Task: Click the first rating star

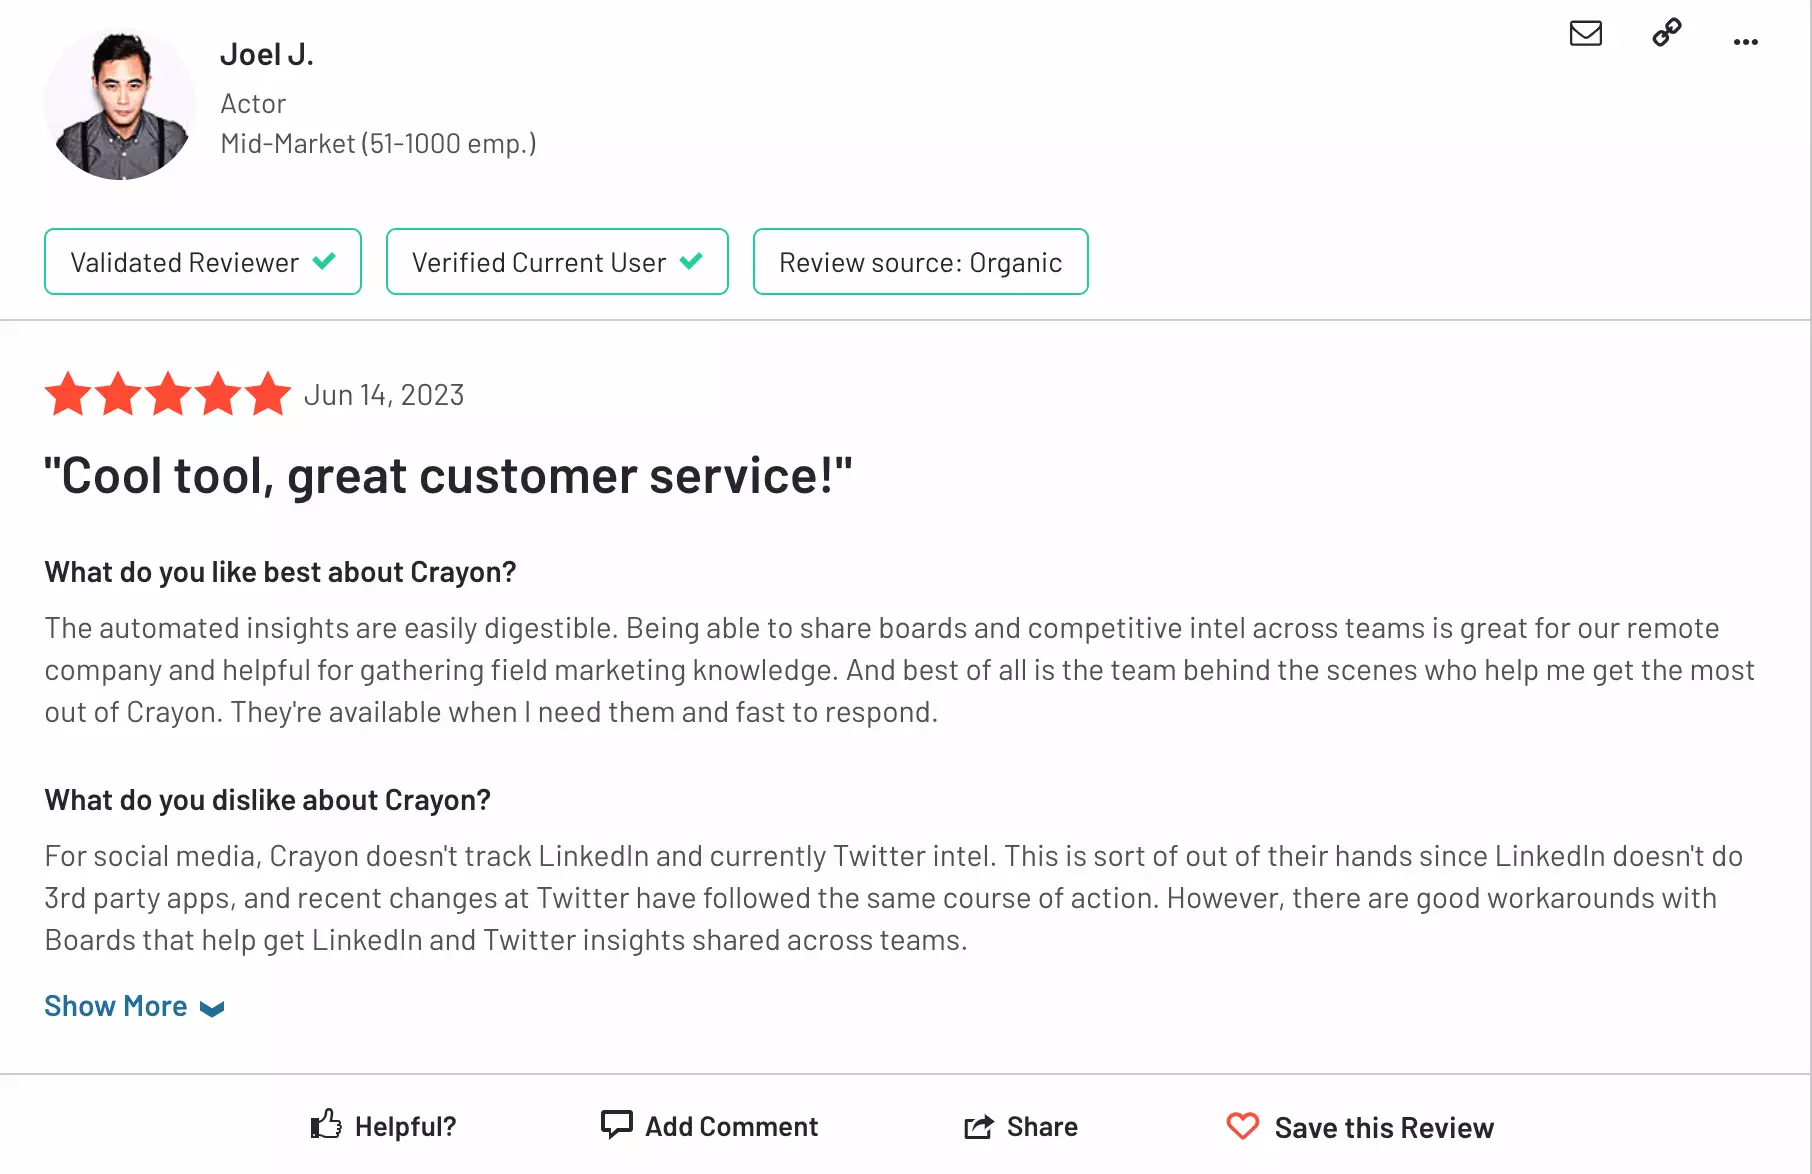Action: click(69, 394)
